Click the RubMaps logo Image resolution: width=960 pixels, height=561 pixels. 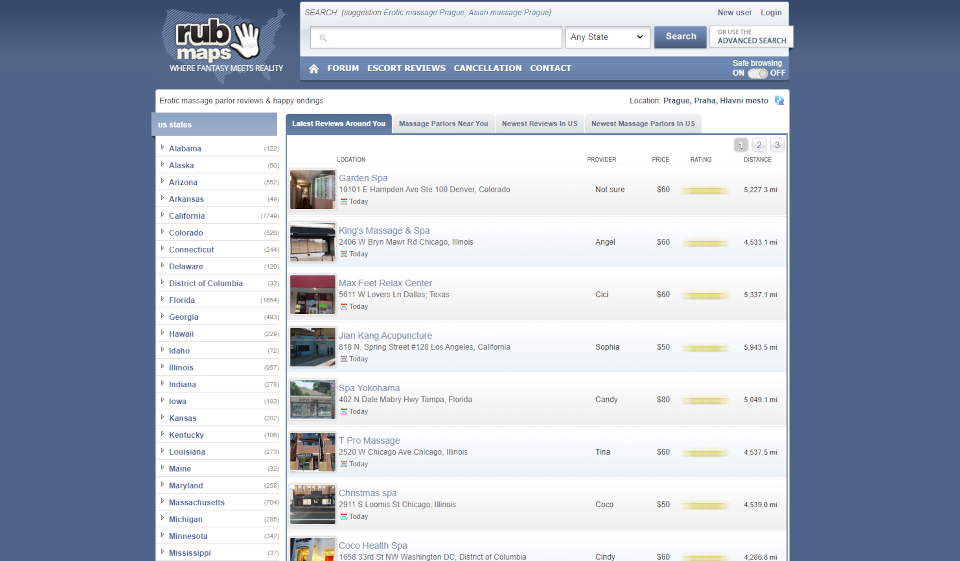(x=217, y=43)
